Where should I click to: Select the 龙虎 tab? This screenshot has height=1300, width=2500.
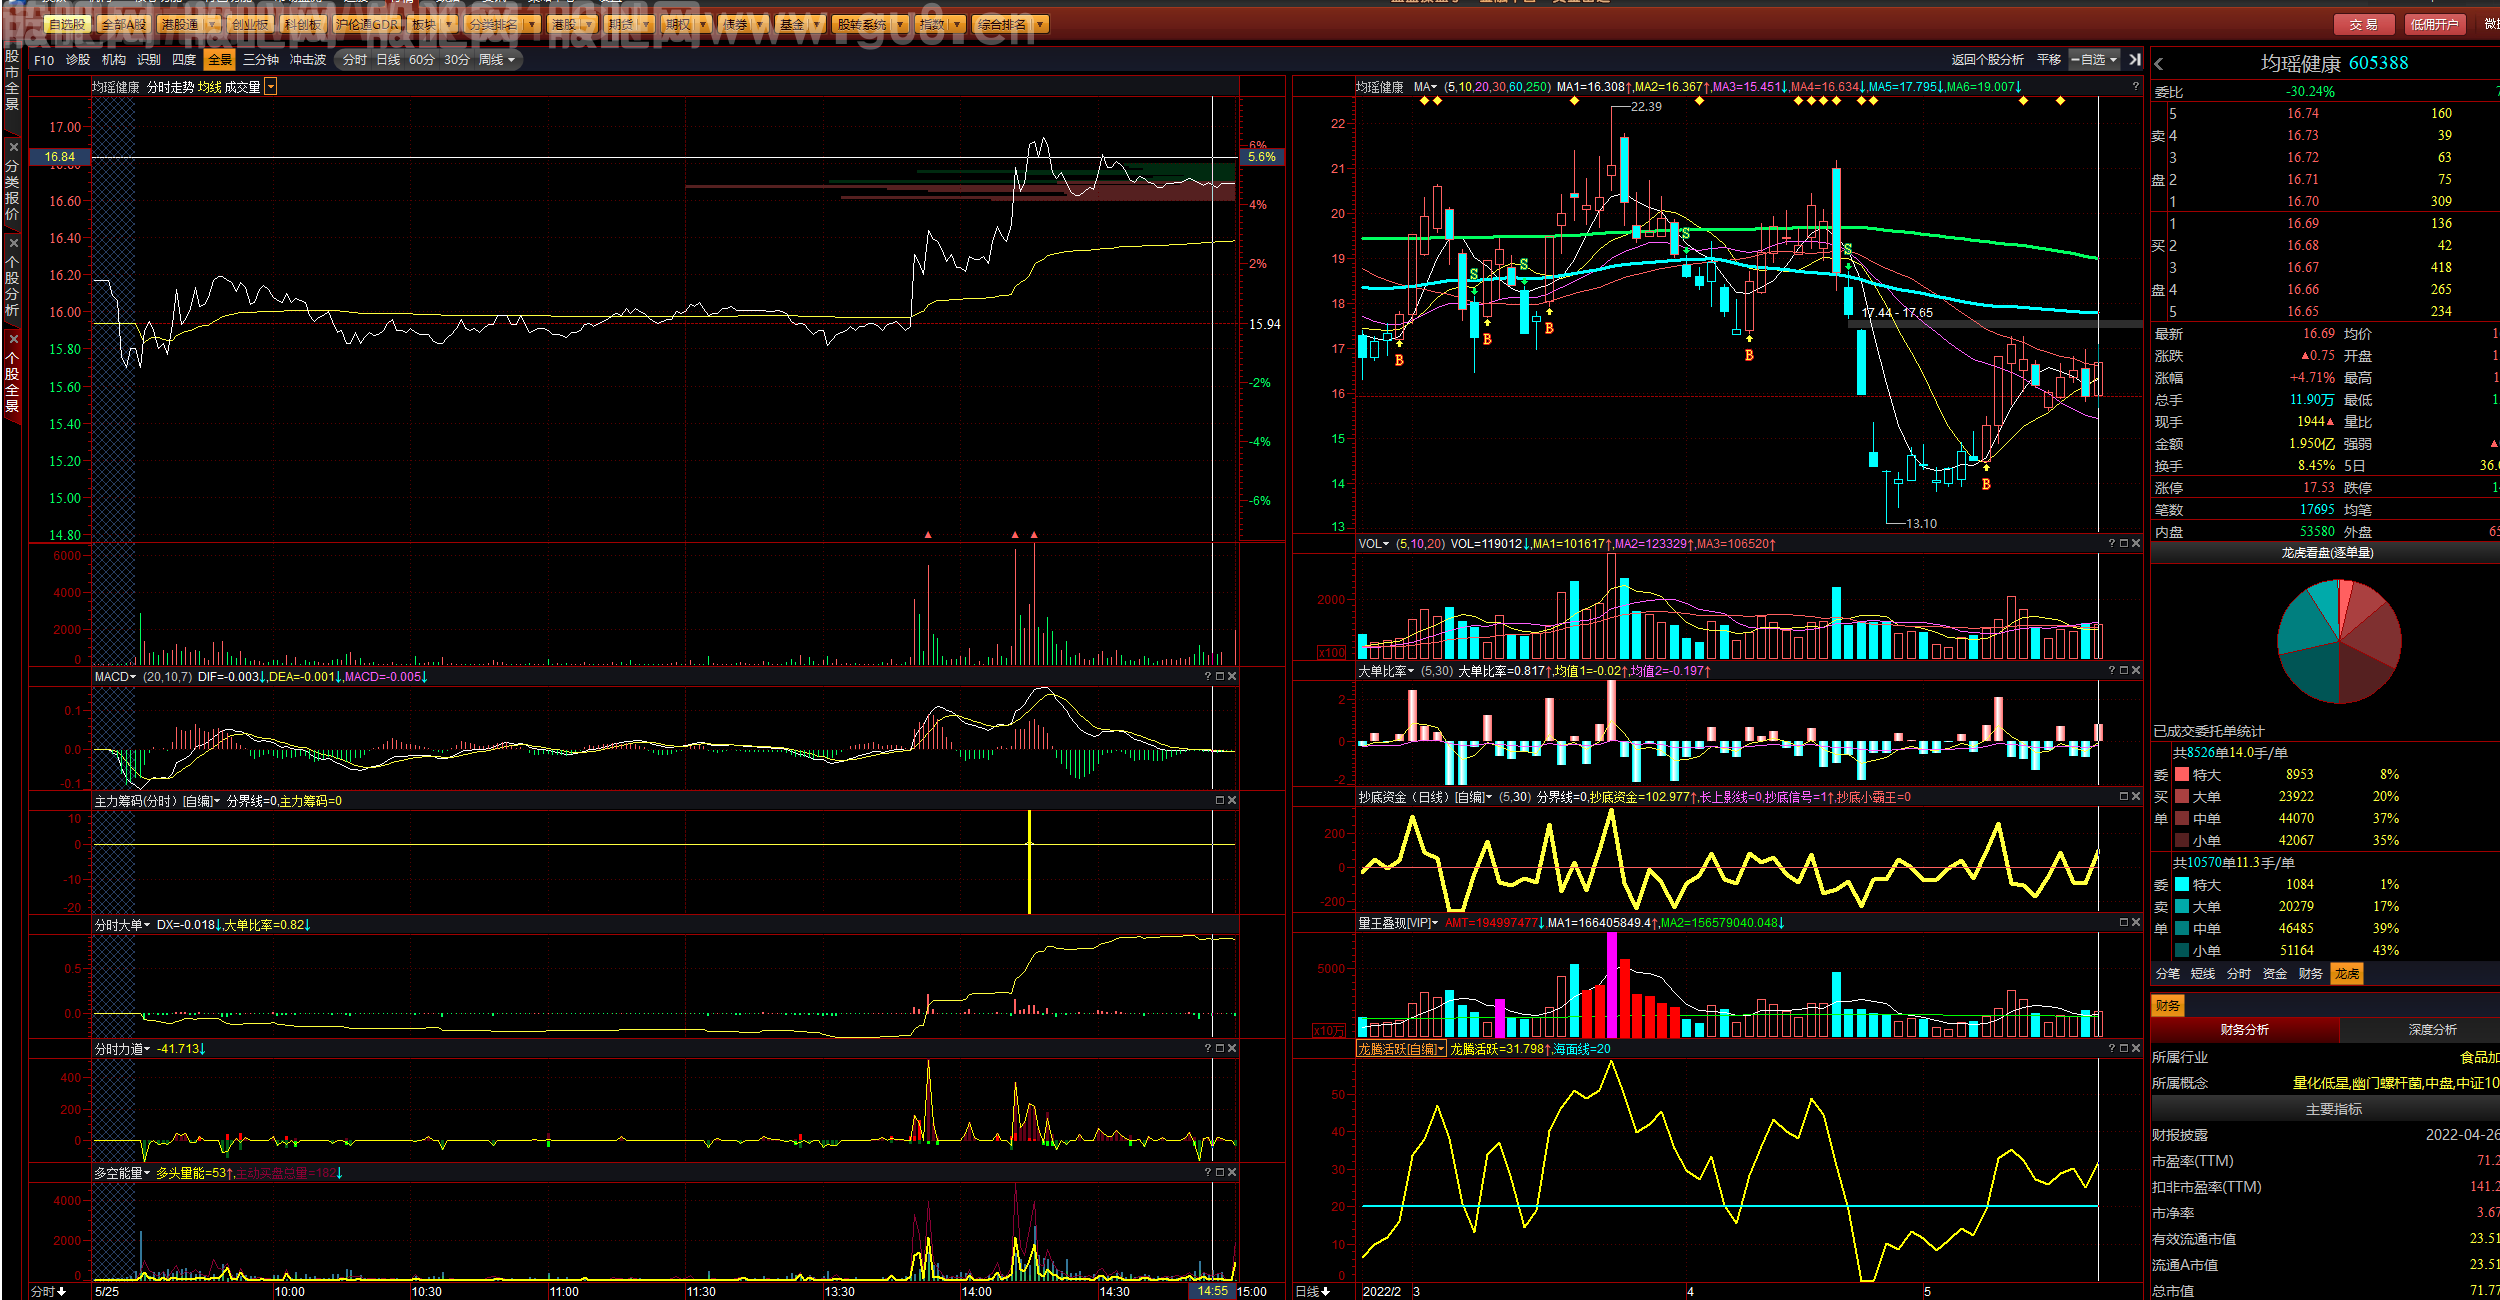(x=2347, y=973)
